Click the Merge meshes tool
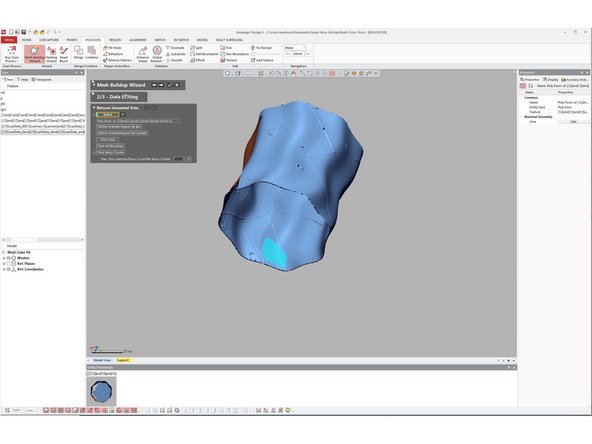Viewport: 592px width, 444px height. [x=78, y=52]
